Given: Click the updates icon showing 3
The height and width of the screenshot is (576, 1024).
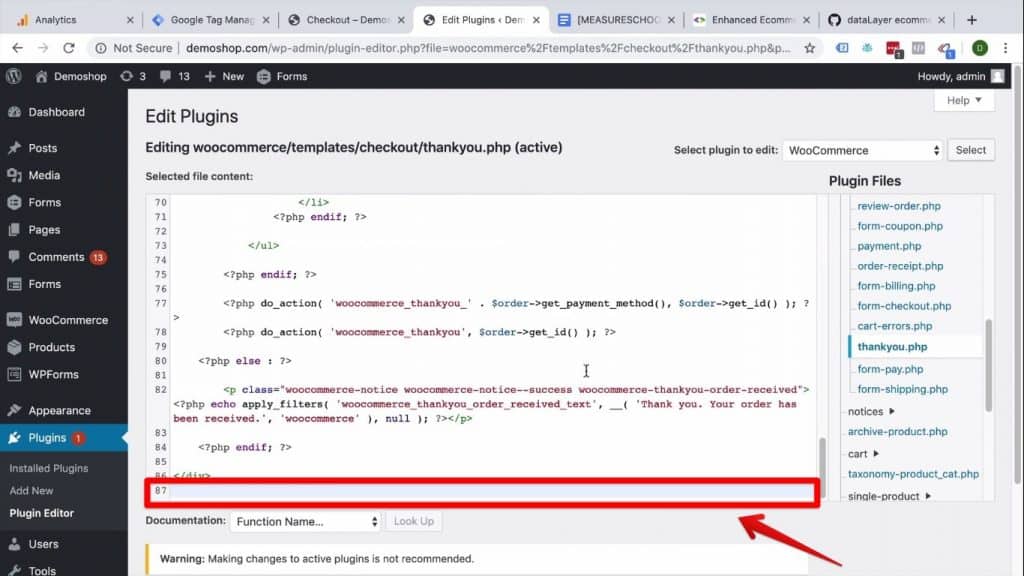Looking at the screenshot, I should (x=133, y=76).
